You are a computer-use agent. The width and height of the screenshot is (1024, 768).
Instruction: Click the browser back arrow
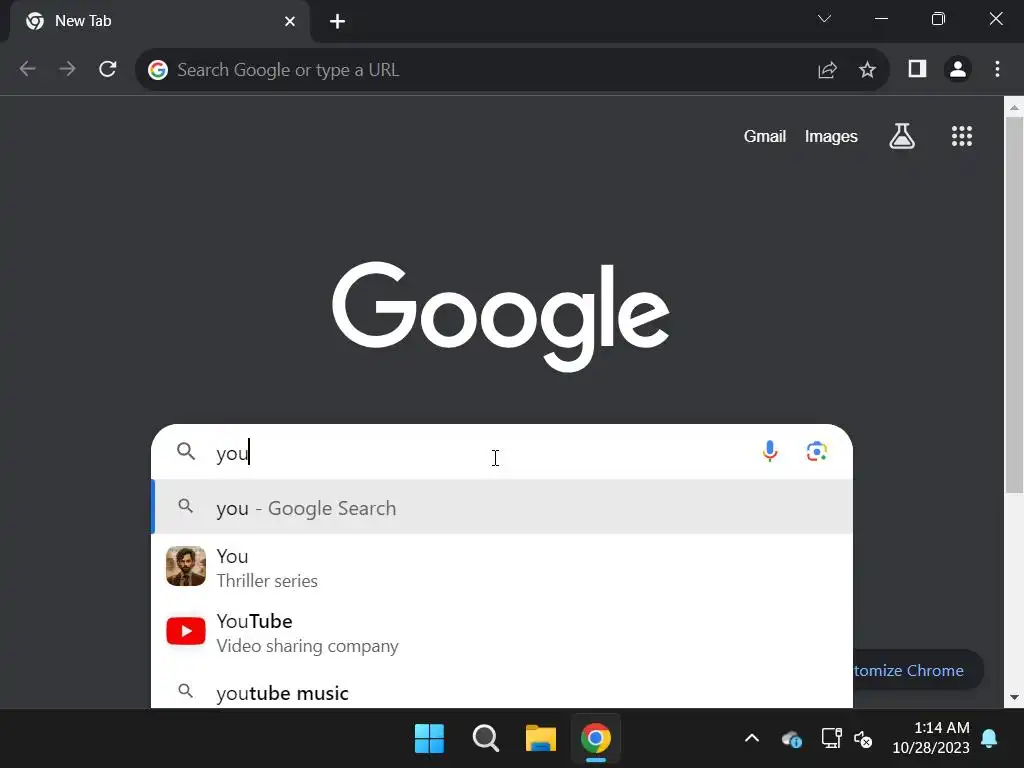(27, 69)
